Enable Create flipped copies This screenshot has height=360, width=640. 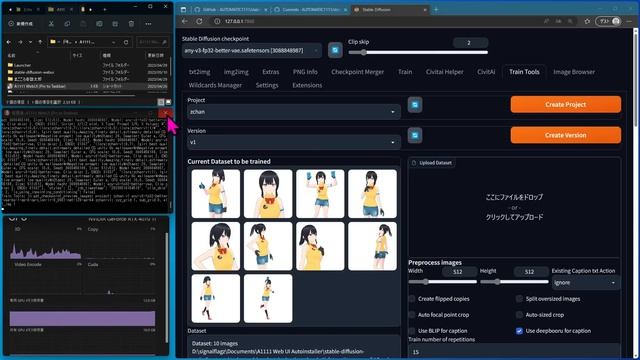pos(412,299)
